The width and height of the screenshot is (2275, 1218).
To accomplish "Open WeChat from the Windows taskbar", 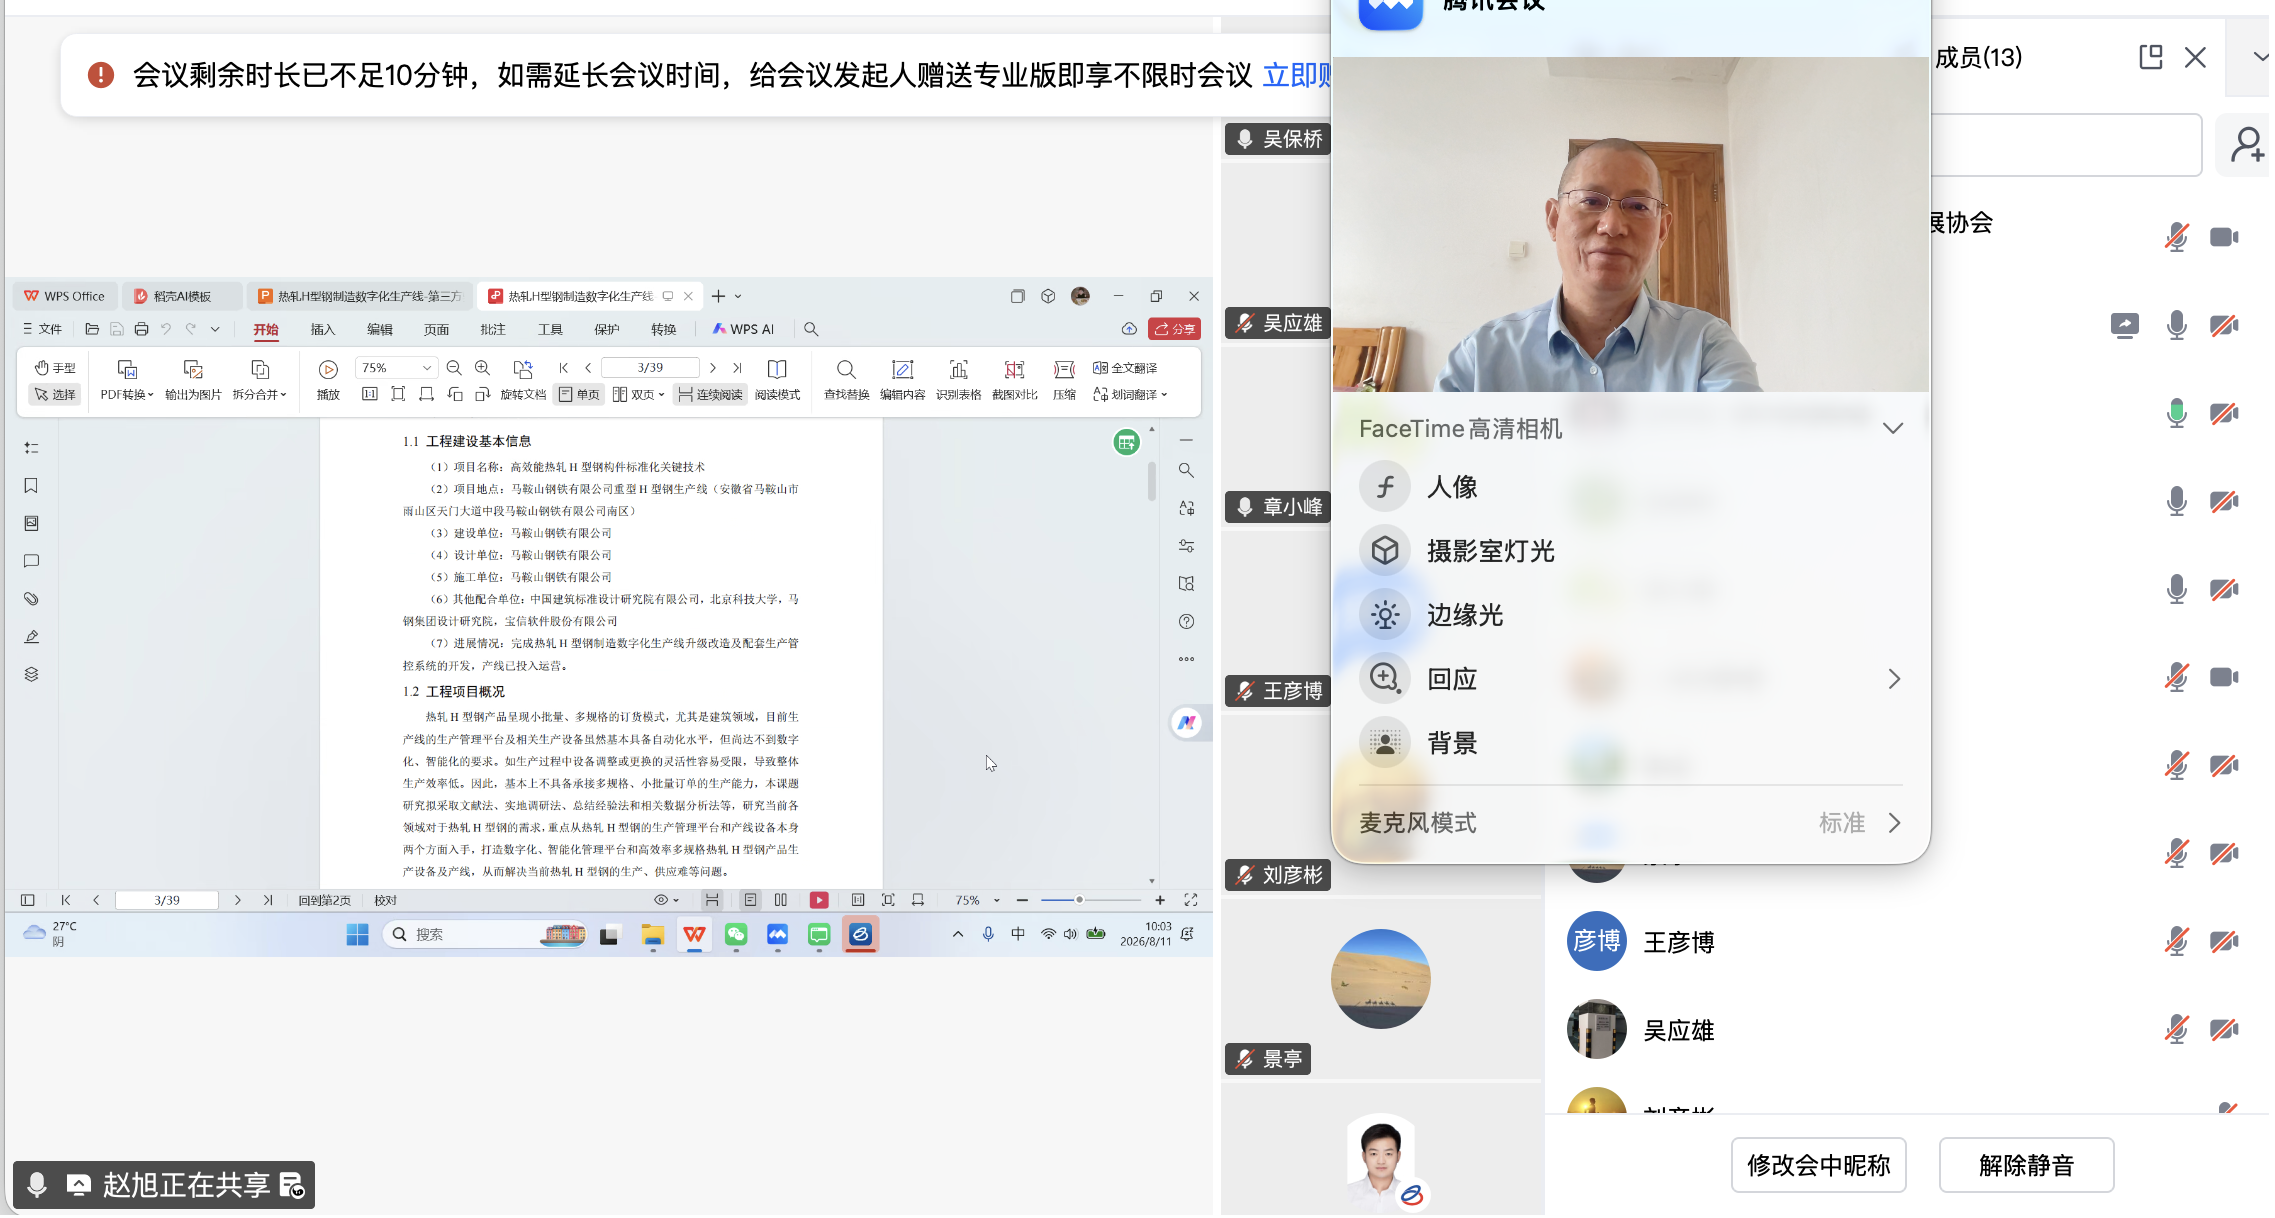I will click(x=736, y=934).
